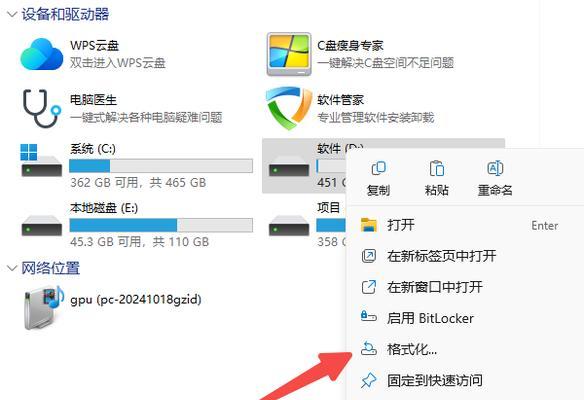Open the WPS云盘 cloud icon

tap(42, 54)
